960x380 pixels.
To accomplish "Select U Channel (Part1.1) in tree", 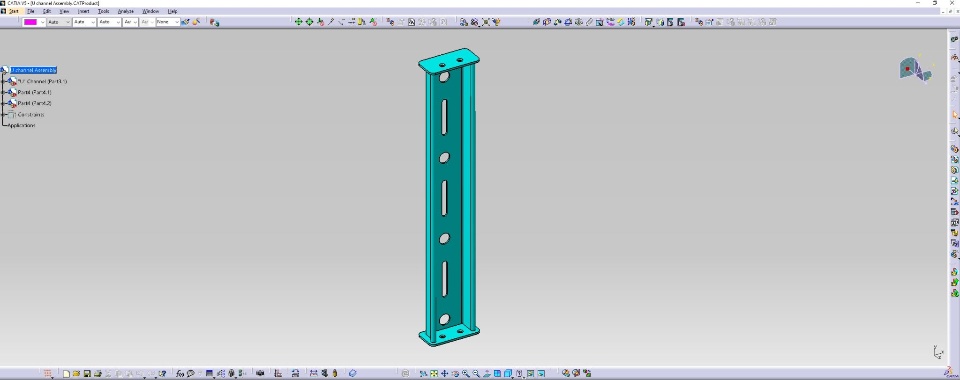I will pos(42,81).
